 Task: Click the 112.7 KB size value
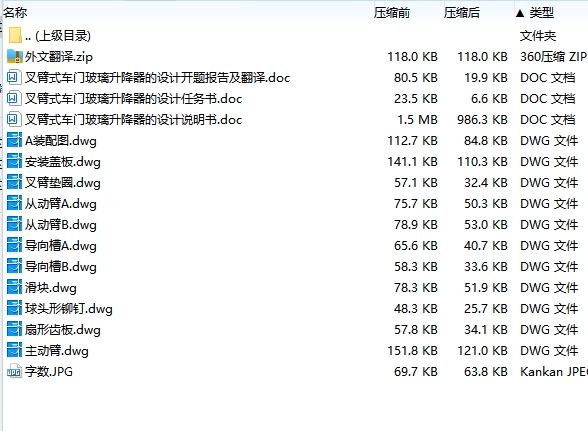[412, 140]
